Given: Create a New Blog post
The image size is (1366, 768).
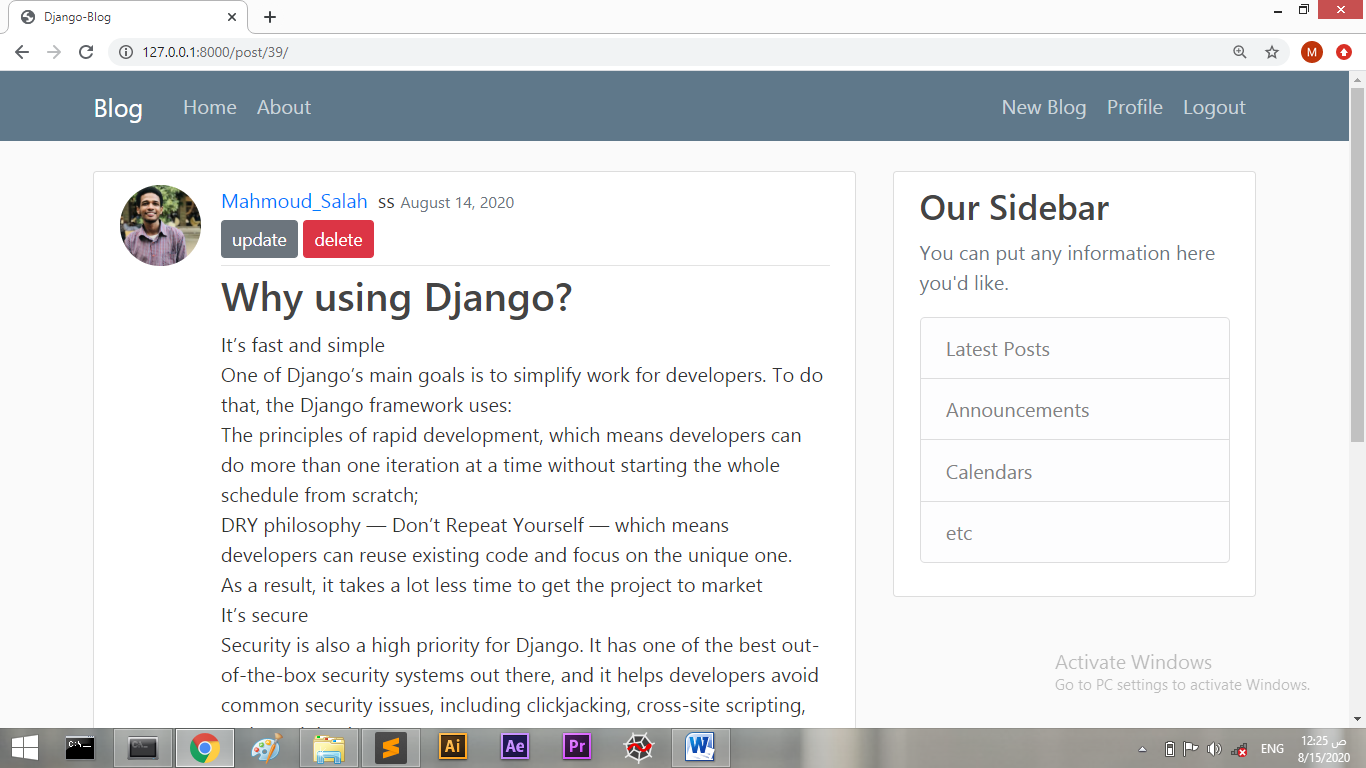Looking at the screenshot, I should 1044,107.
